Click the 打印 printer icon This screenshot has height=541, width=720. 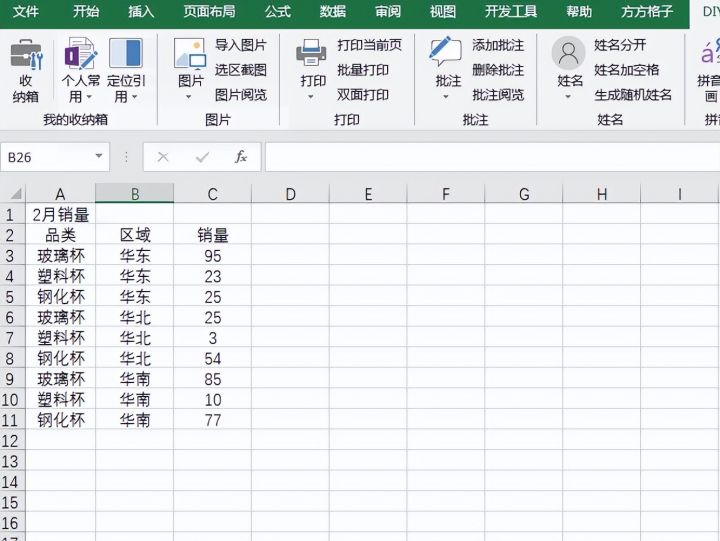click(x=311, y=53)
